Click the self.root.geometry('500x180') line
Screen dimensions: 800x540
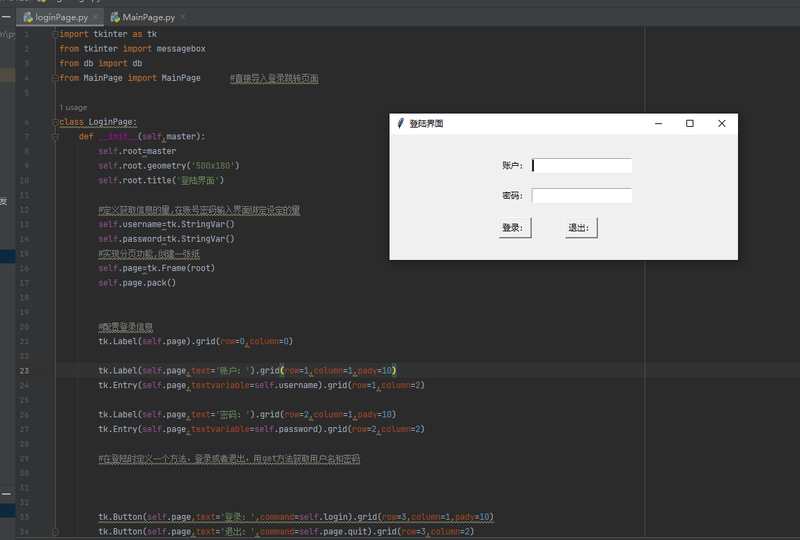(x=169, y=166)
